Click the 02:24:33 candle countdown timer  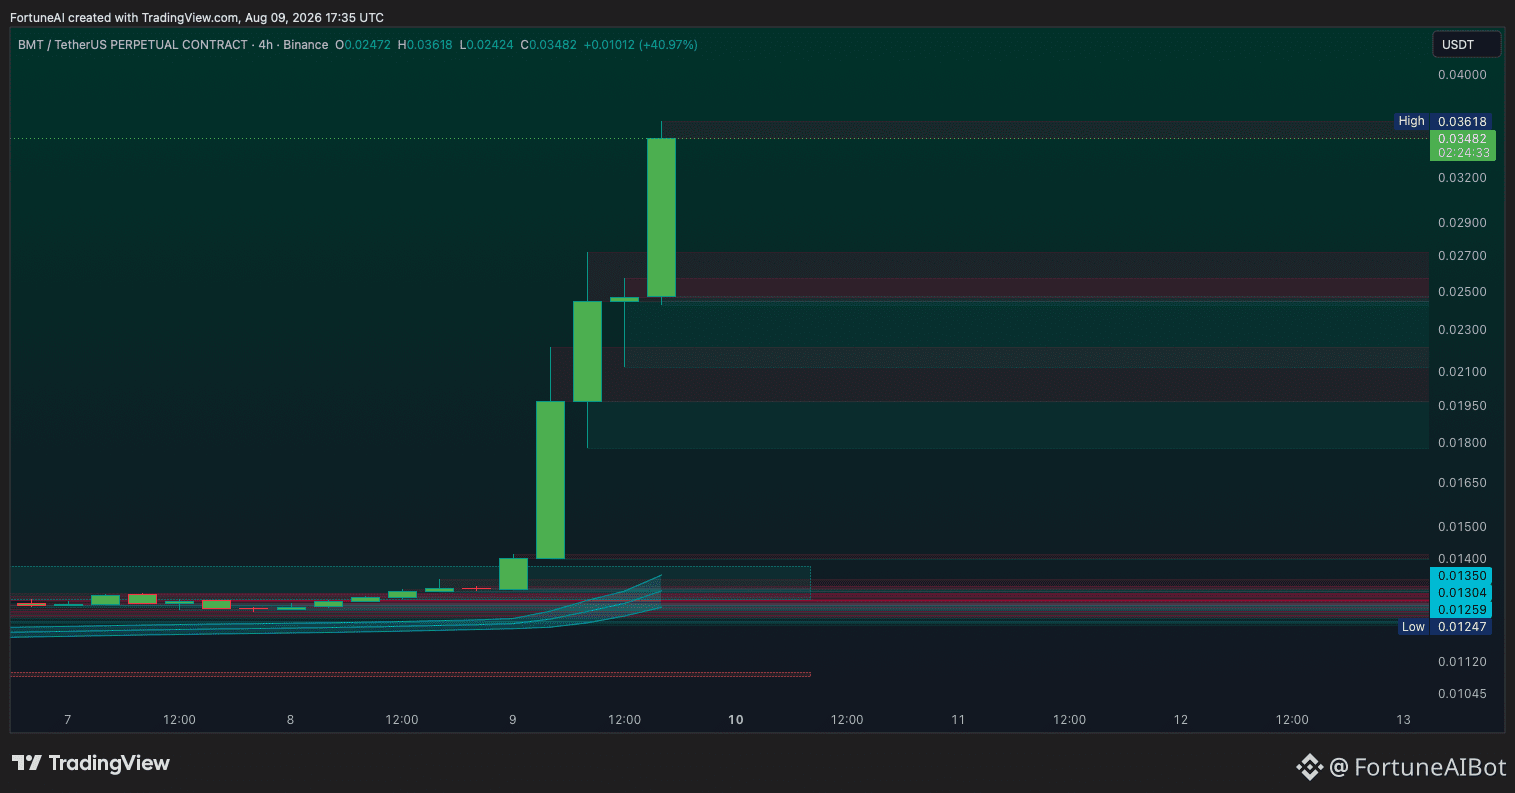point(1462,153)
